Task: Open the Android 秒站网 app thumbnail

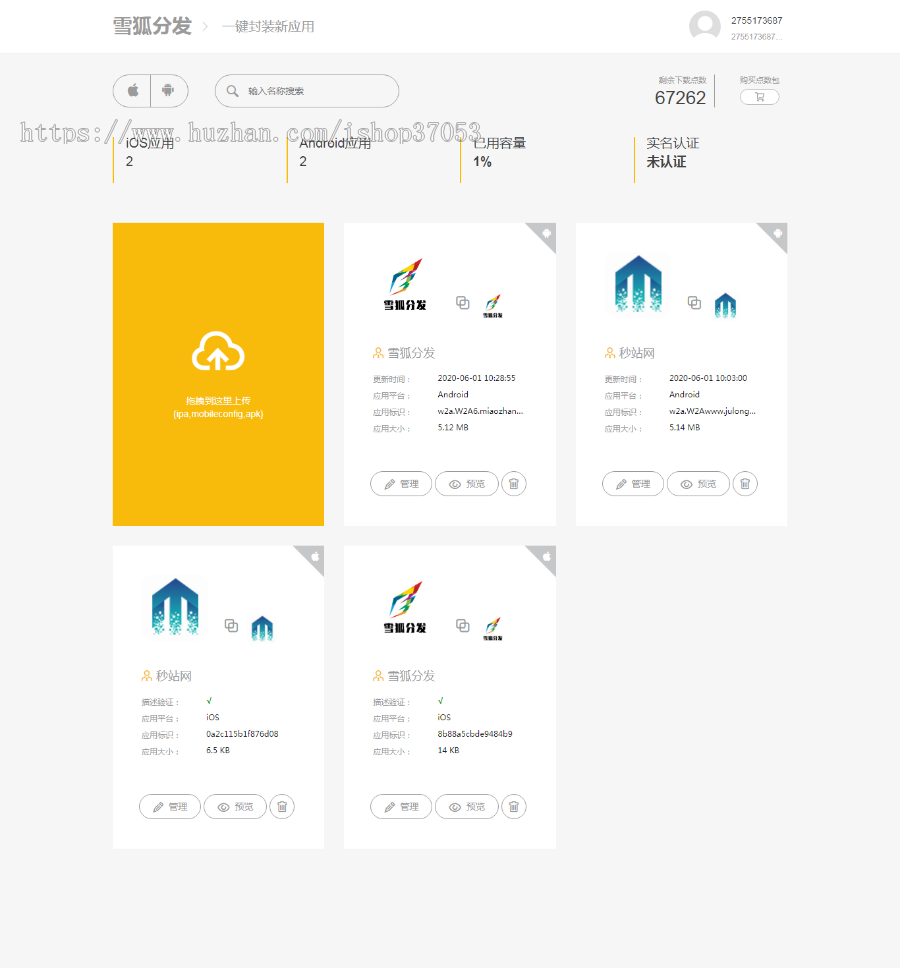Action: pyautogui.click(x=636, y=284)
